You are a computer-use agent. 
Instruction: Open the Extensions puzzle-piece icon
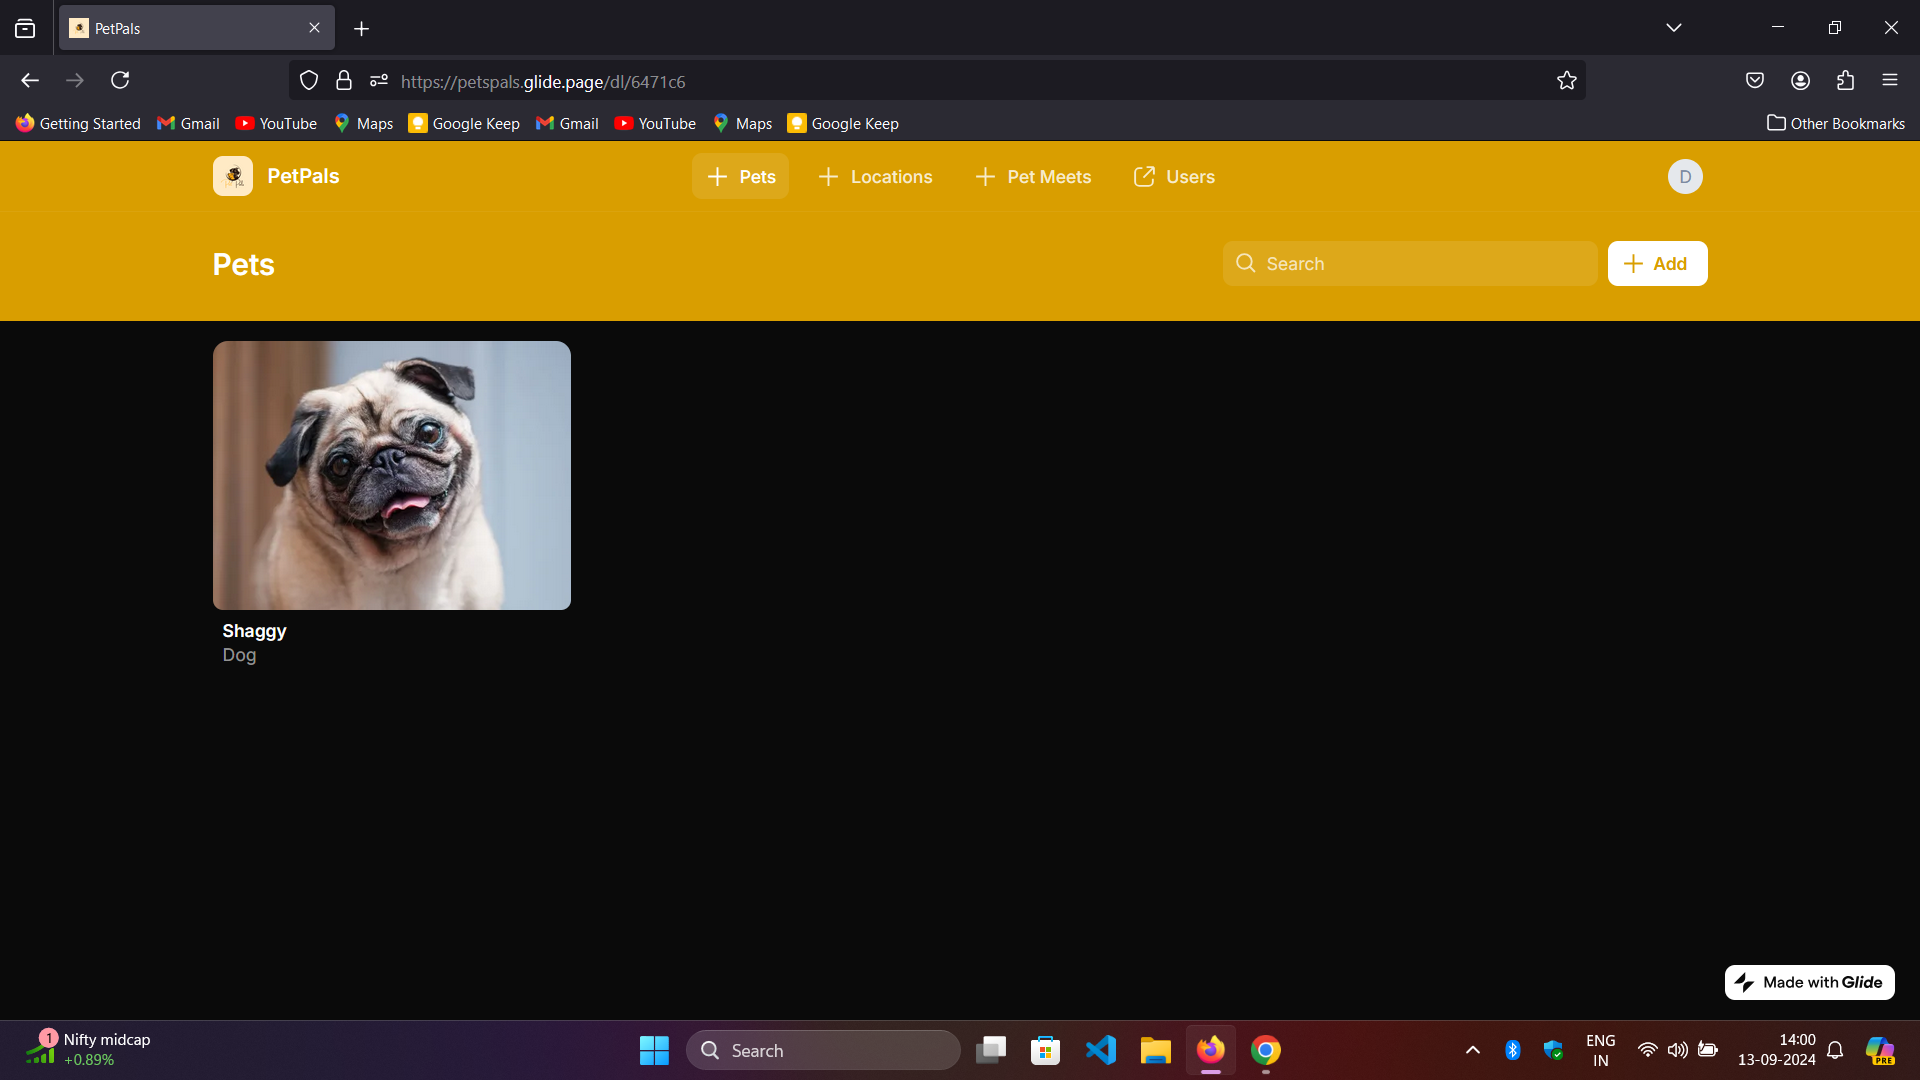coord(1845,80)
